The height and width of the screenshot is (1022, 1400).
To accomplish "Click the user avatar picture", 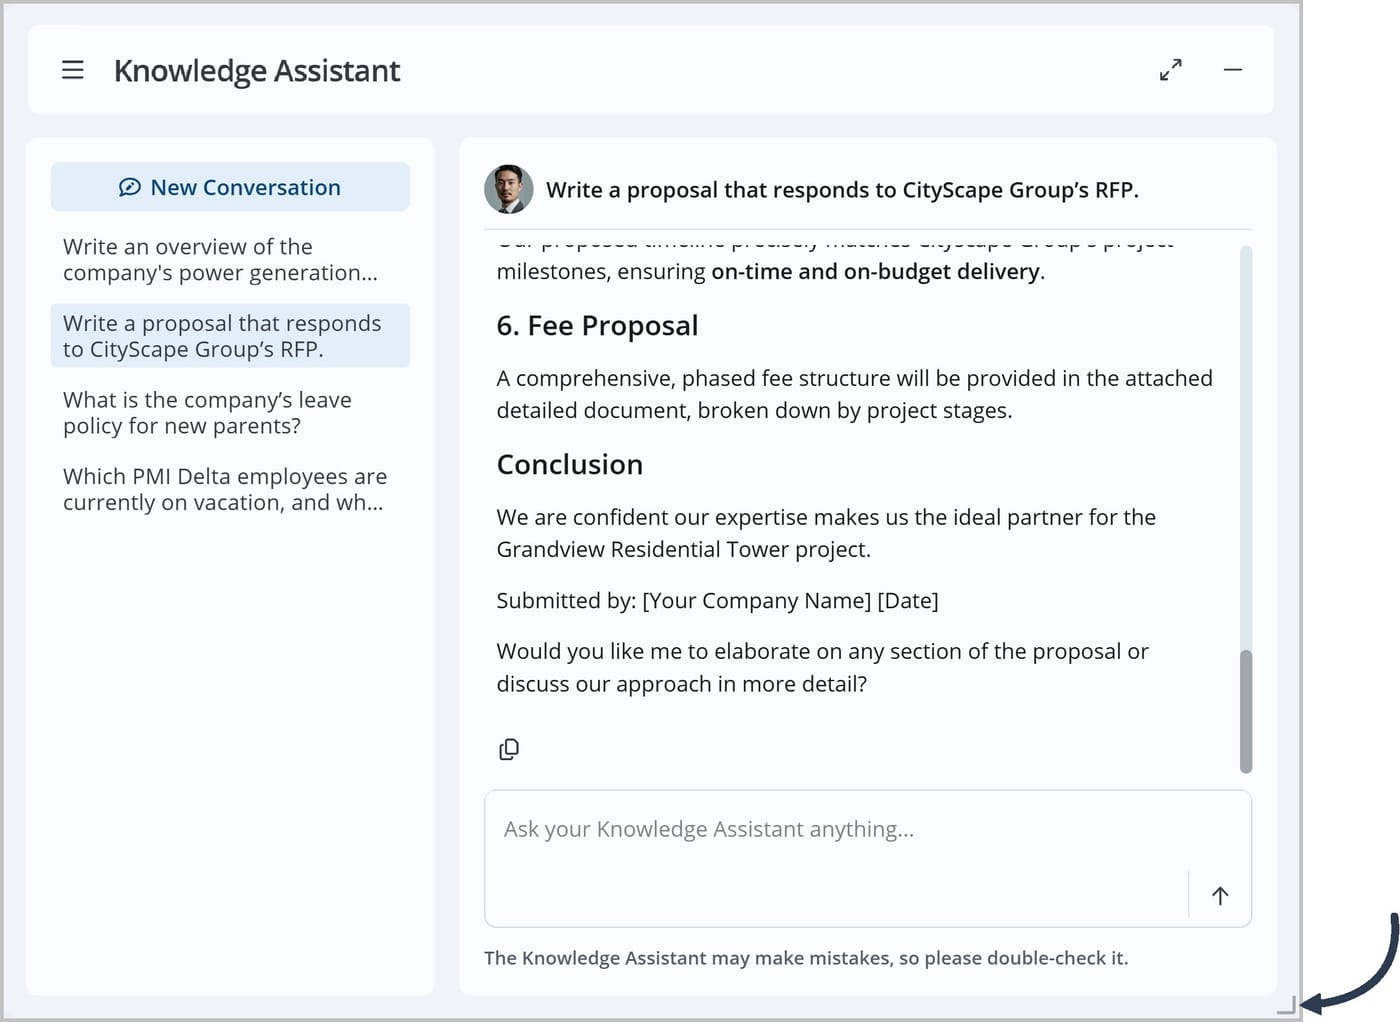I will tap(509, 189).
